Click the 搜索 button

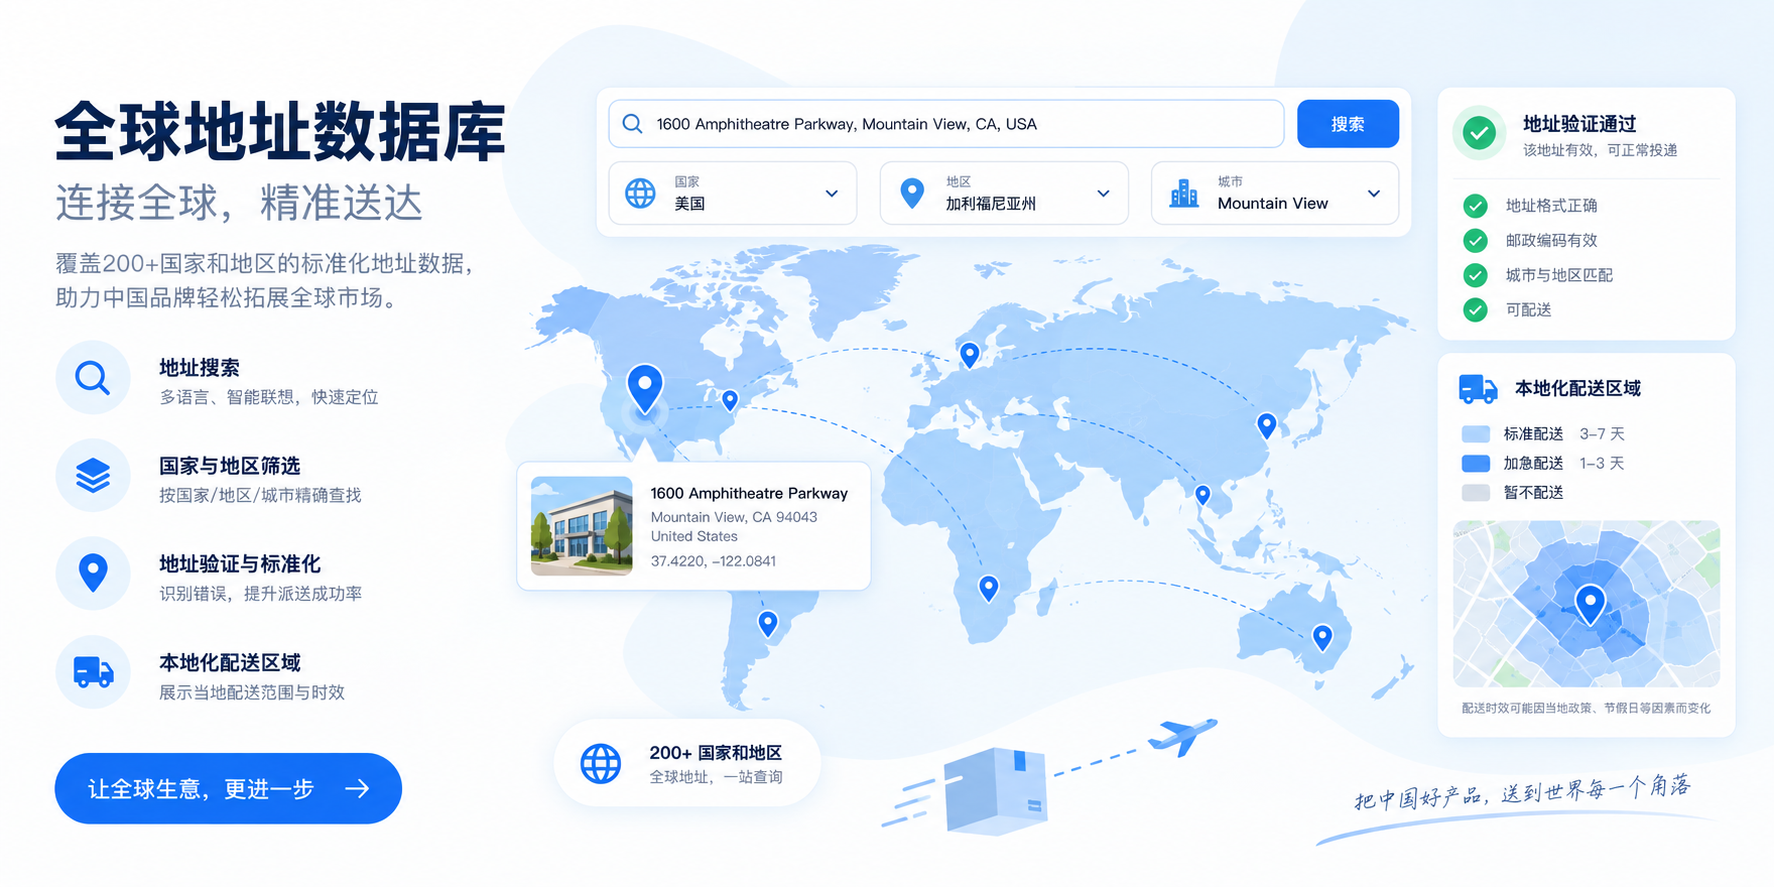1347,124
